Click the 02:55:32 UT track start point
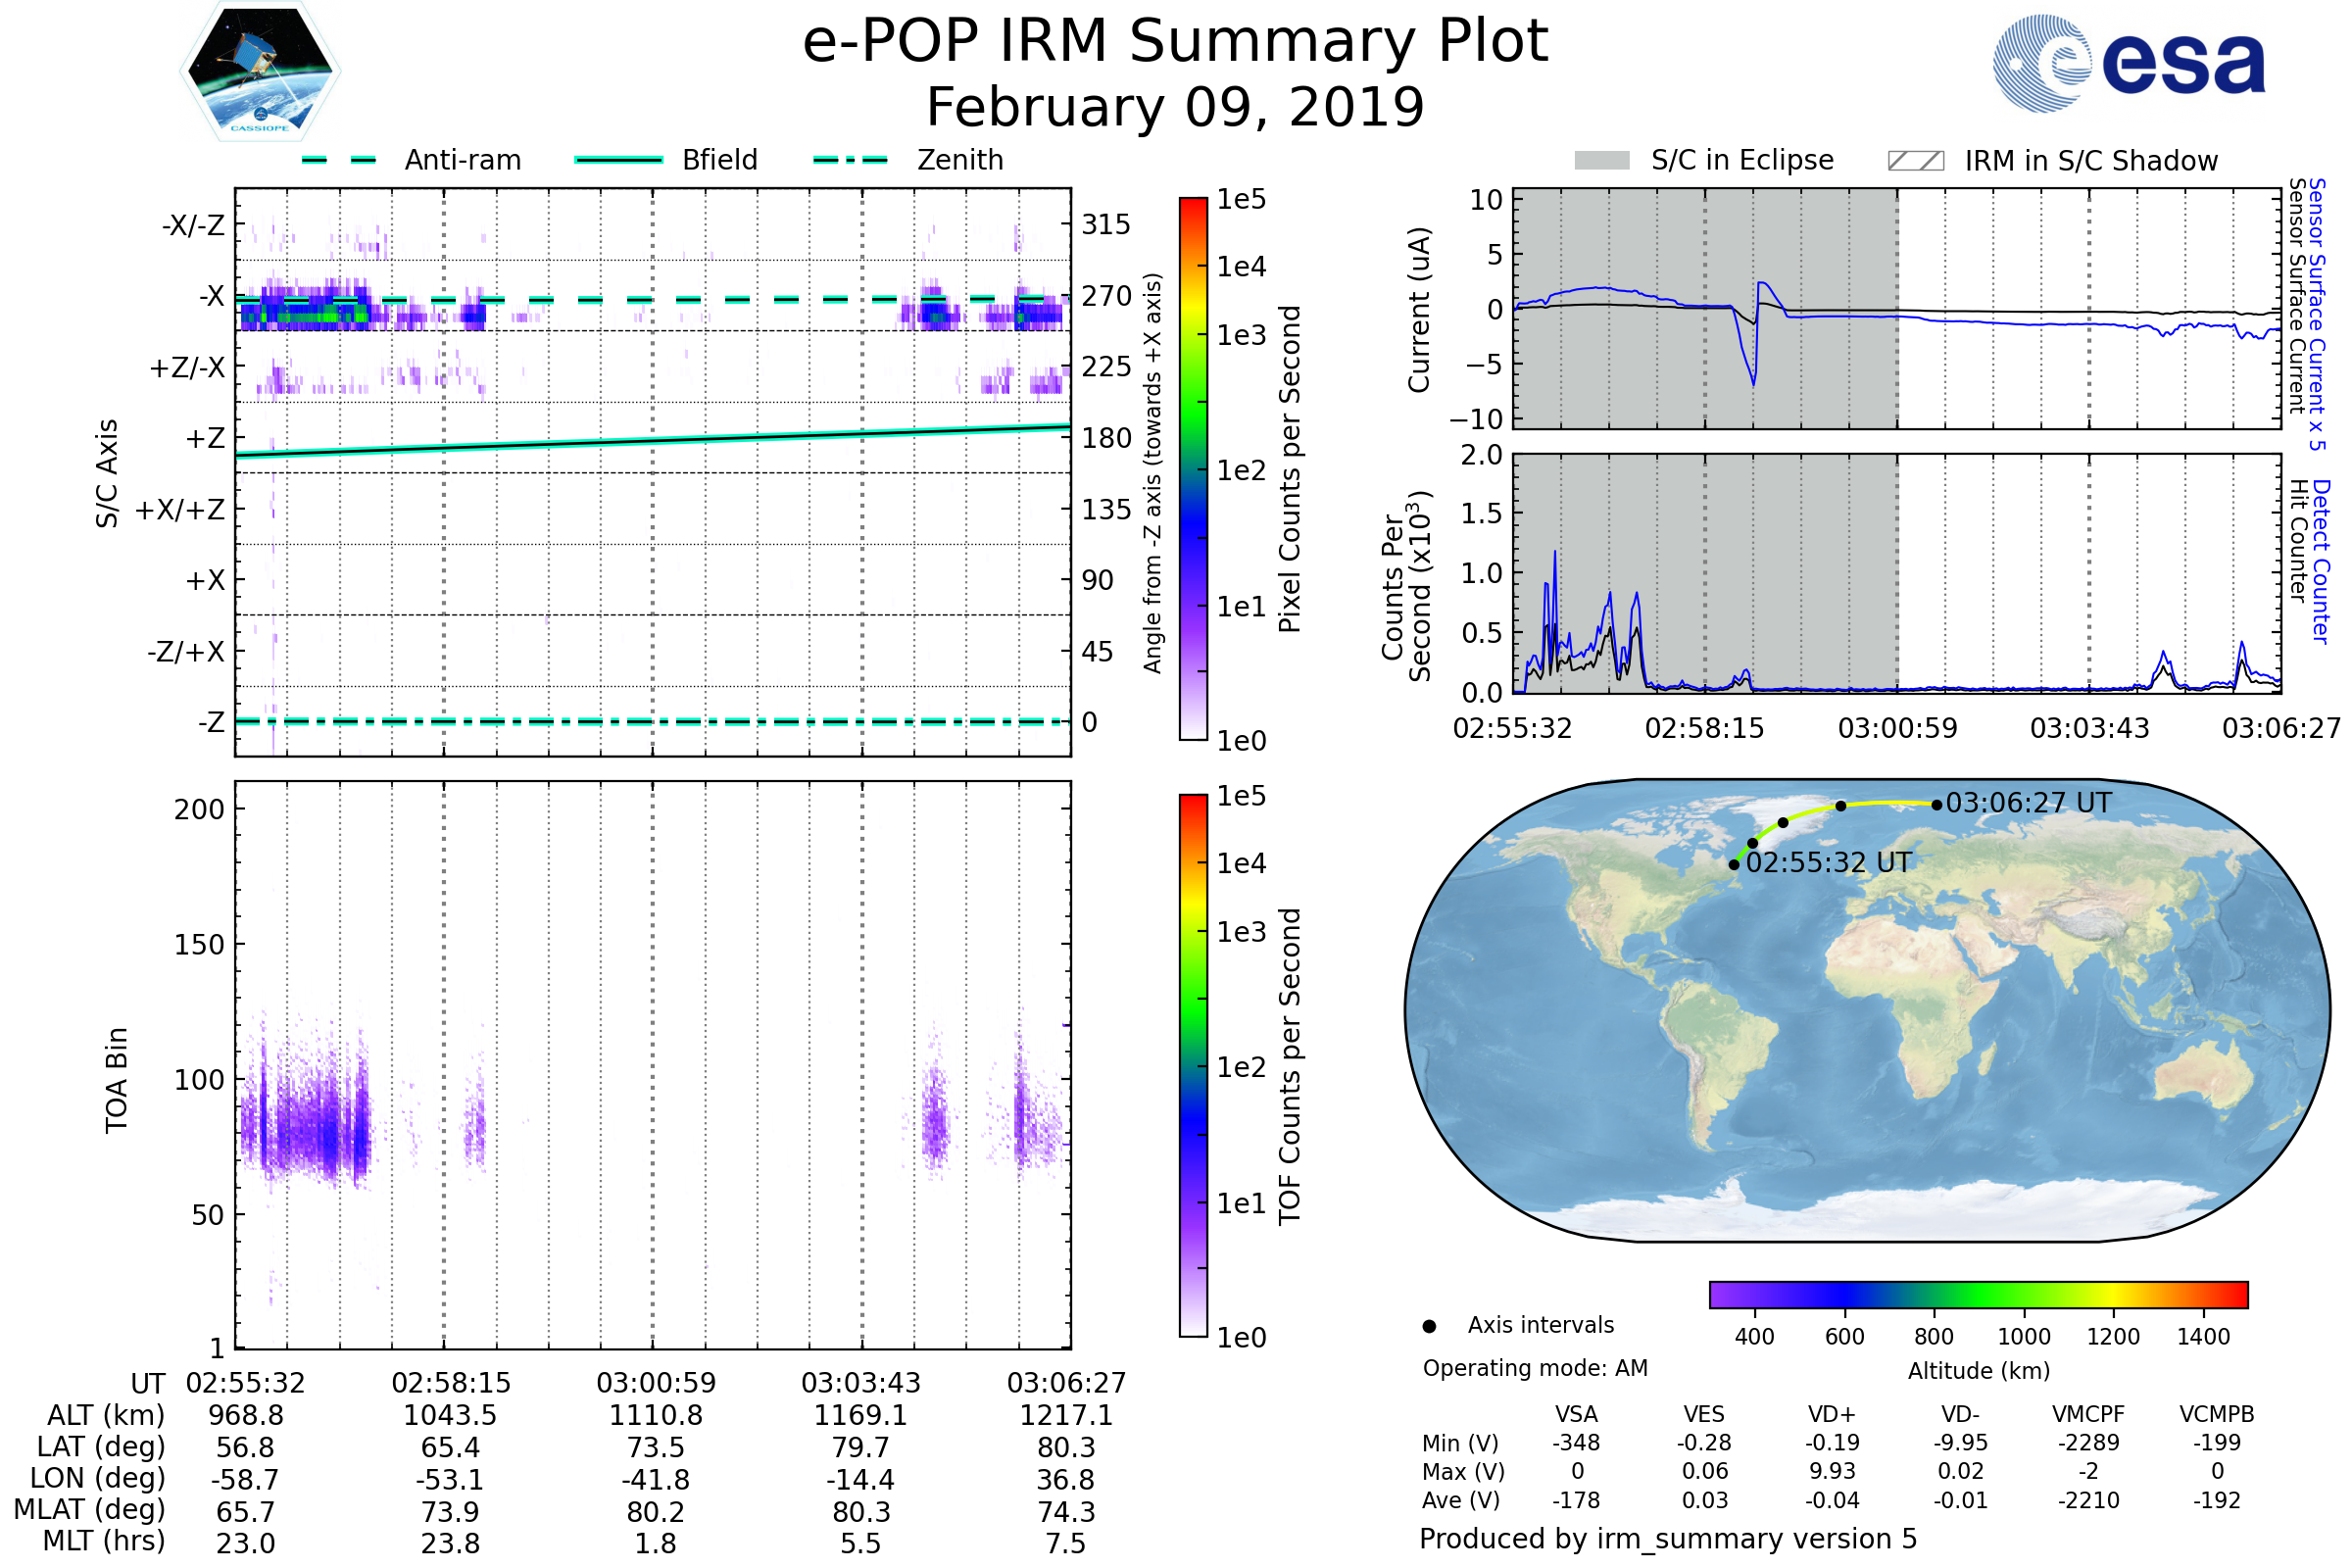The width and height of the screenshot is (2352, 1568). coord(1734,864)
